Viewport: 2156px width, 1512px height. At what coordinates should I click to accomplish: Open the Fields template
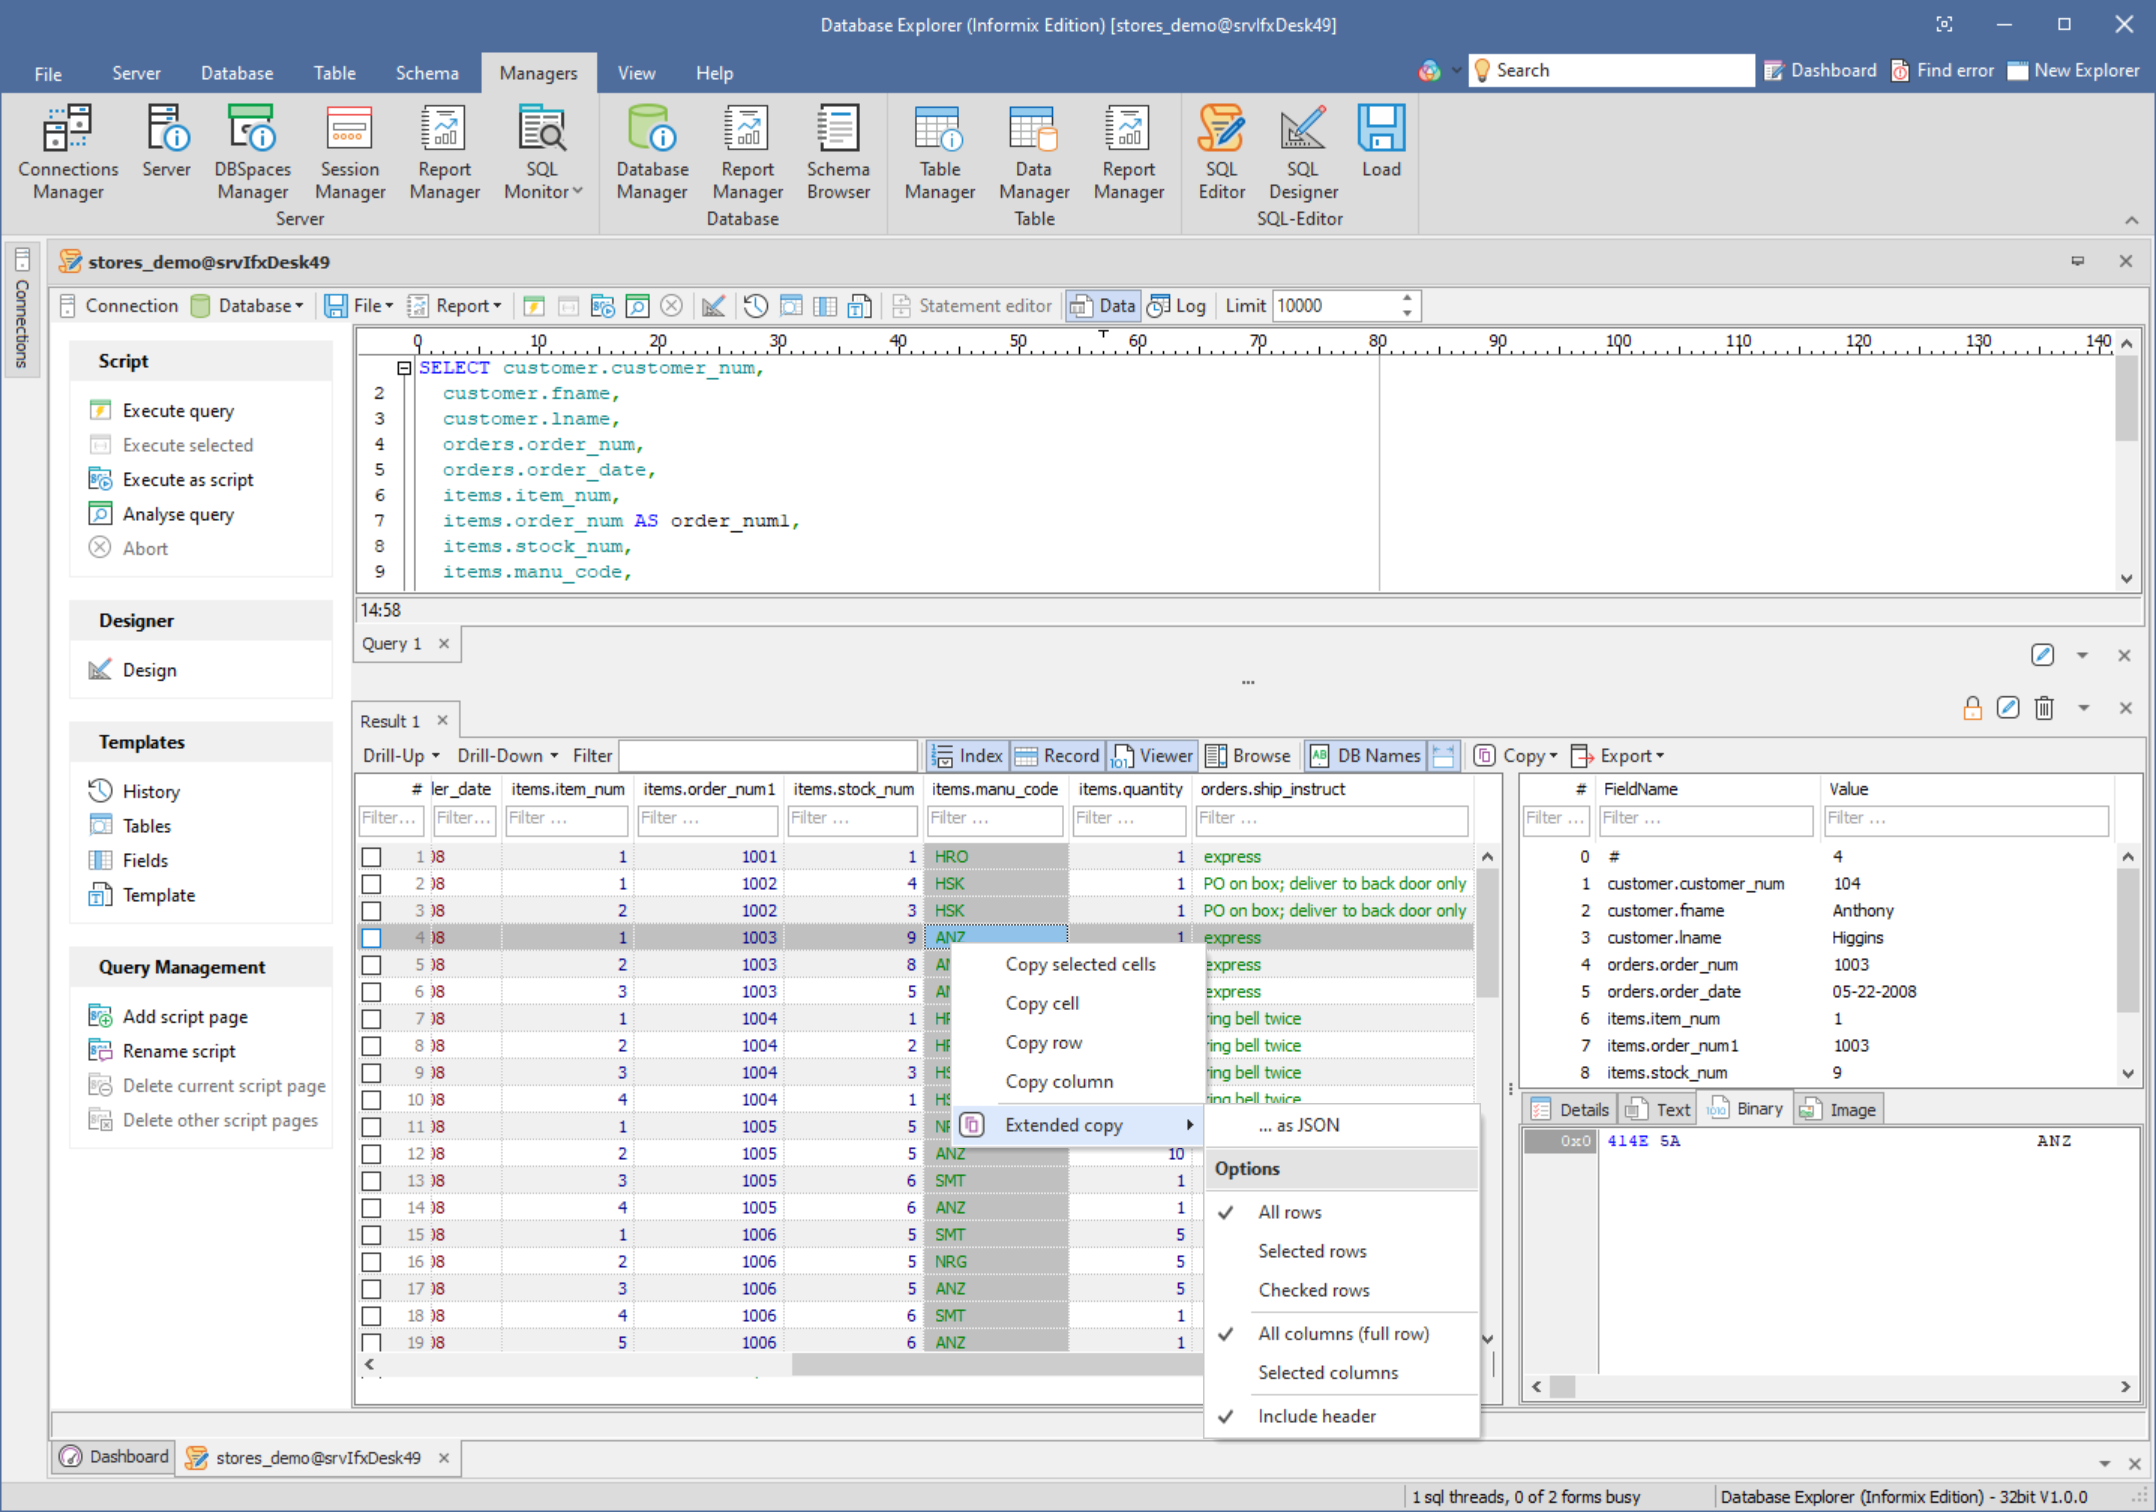(x=129, y=861)
